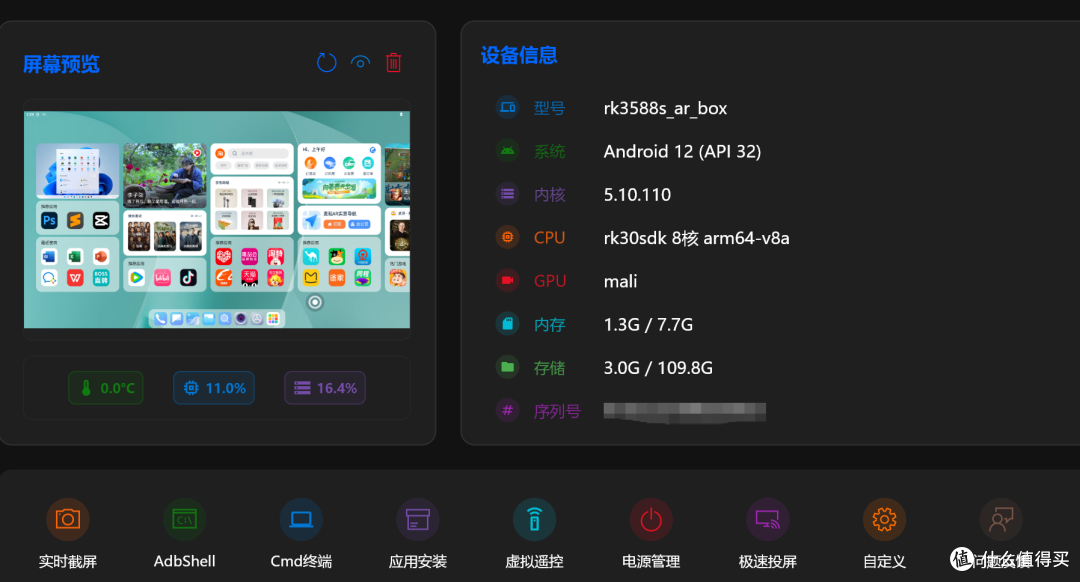Click the CPU usage 11.0% badge
Image resolution: width=1080 pixels, height=582 pixels.
coord(214,388)
